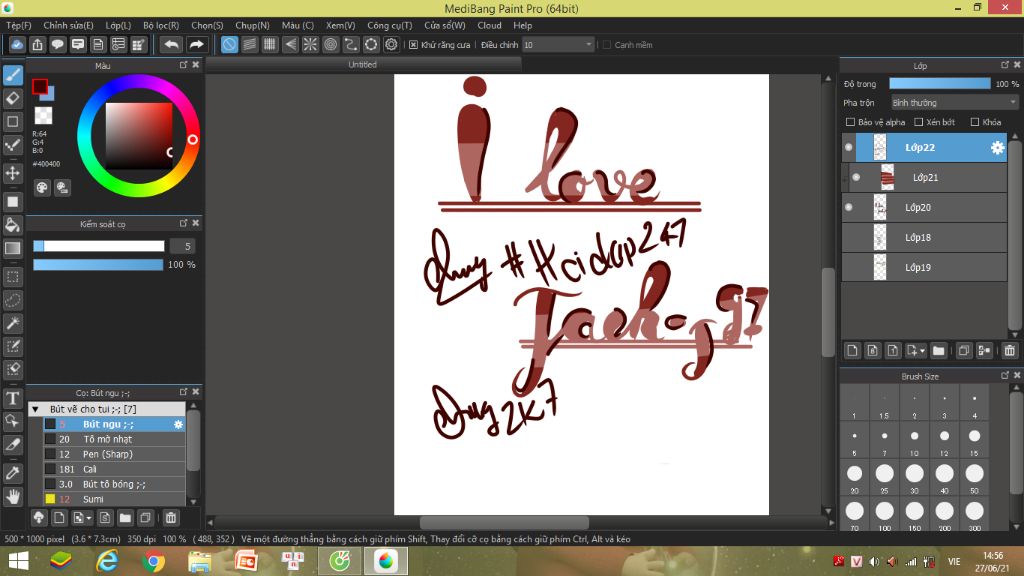The image size is (1024, 576).
Task: Toggle Khử răng cưa checkbox
Action: (413, 44)
